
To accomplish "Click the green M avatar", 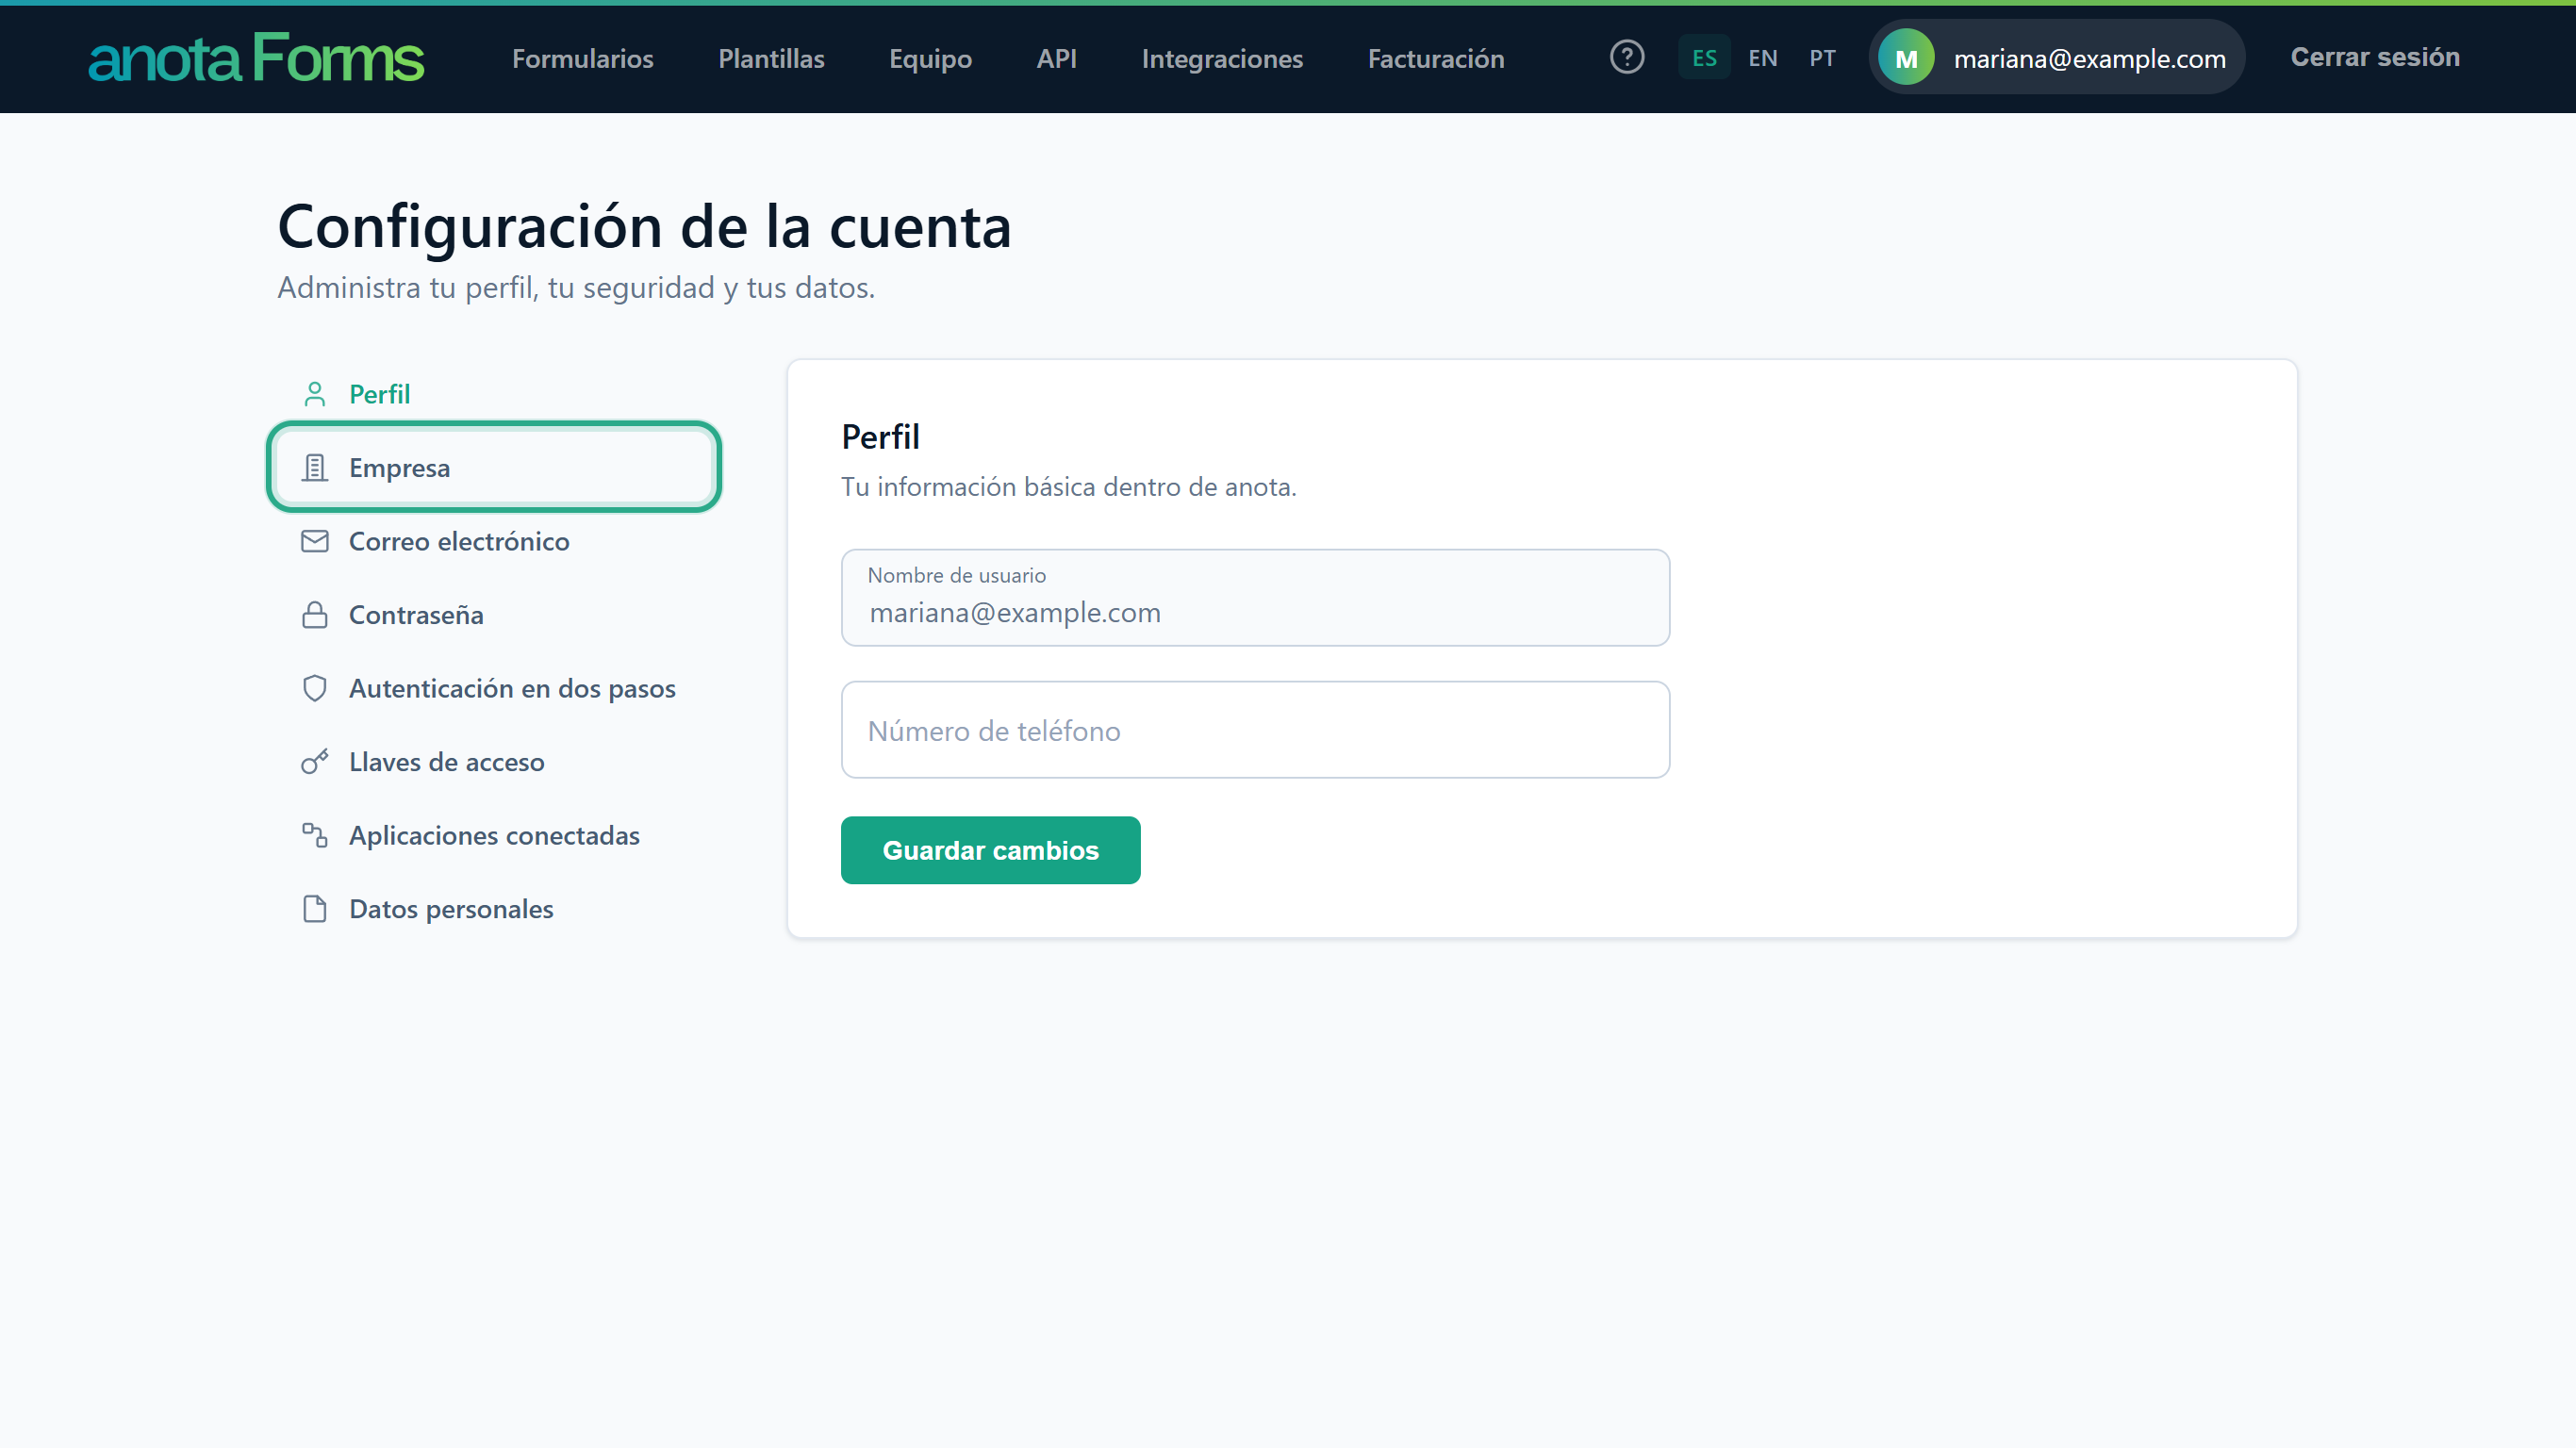I will tap(1906, 58).
